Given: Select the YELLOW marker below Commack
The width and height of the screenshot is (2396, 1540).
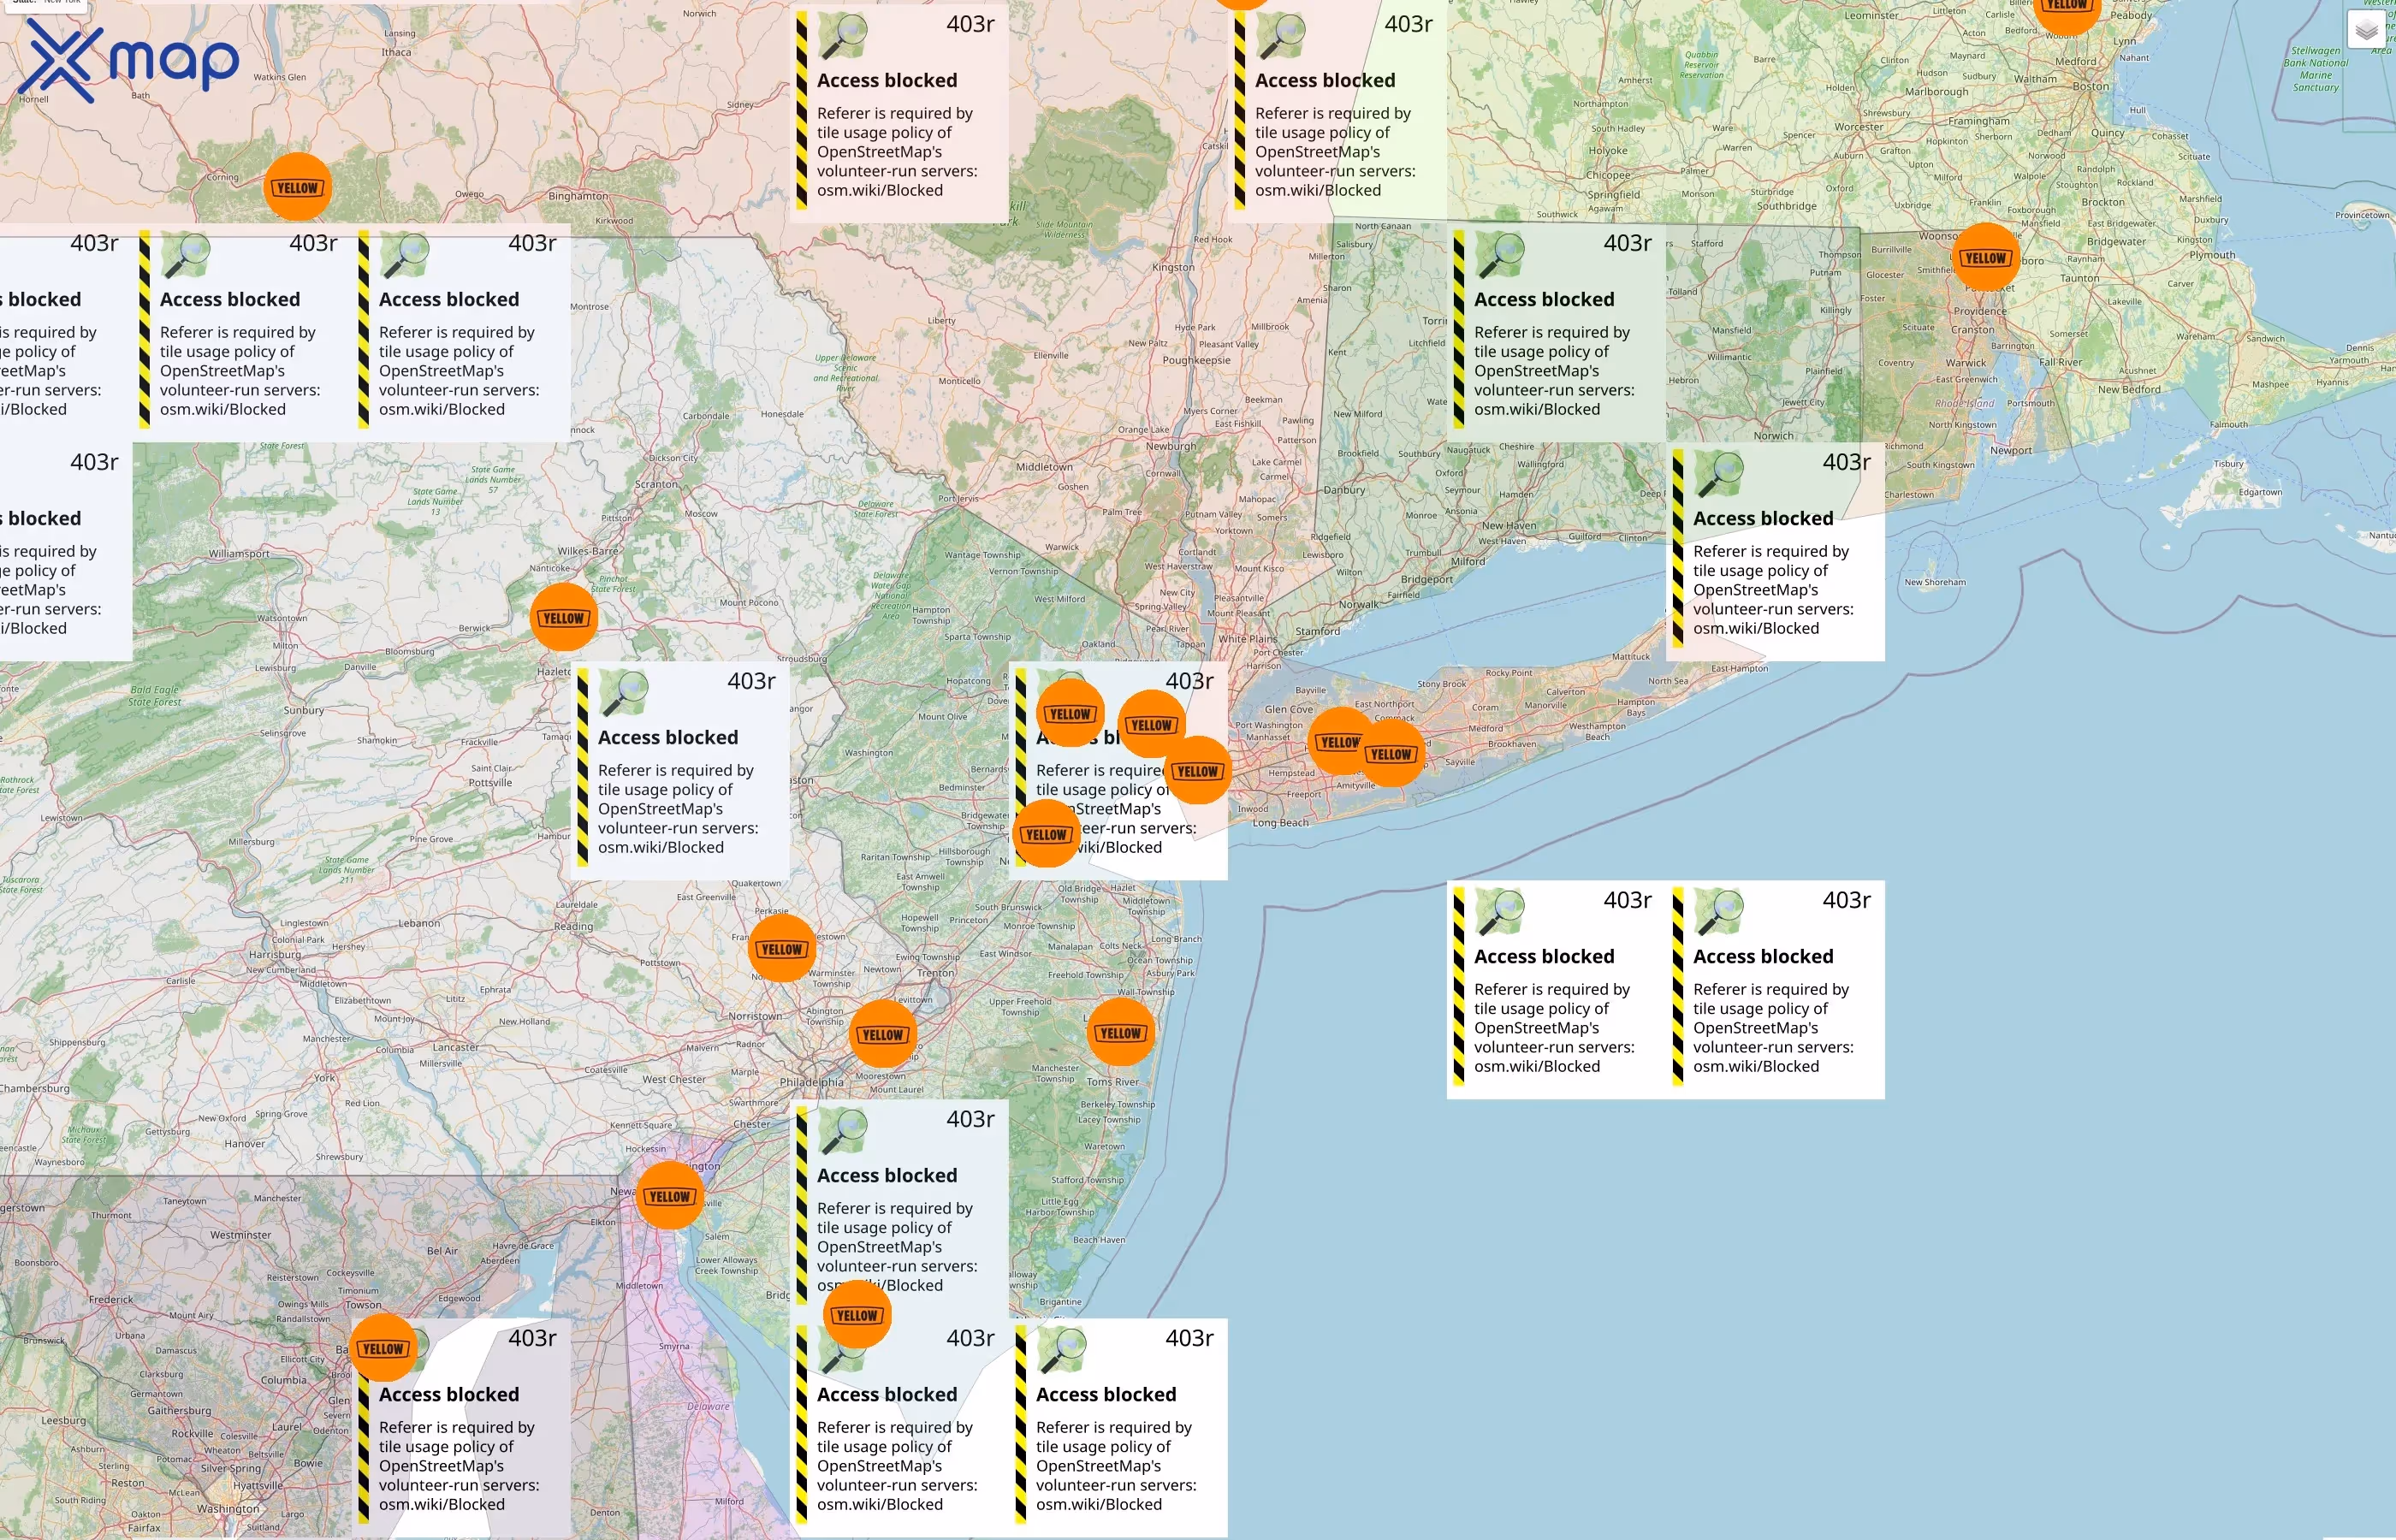Looking at the screenshot, I should click(x=1391, y=754).
